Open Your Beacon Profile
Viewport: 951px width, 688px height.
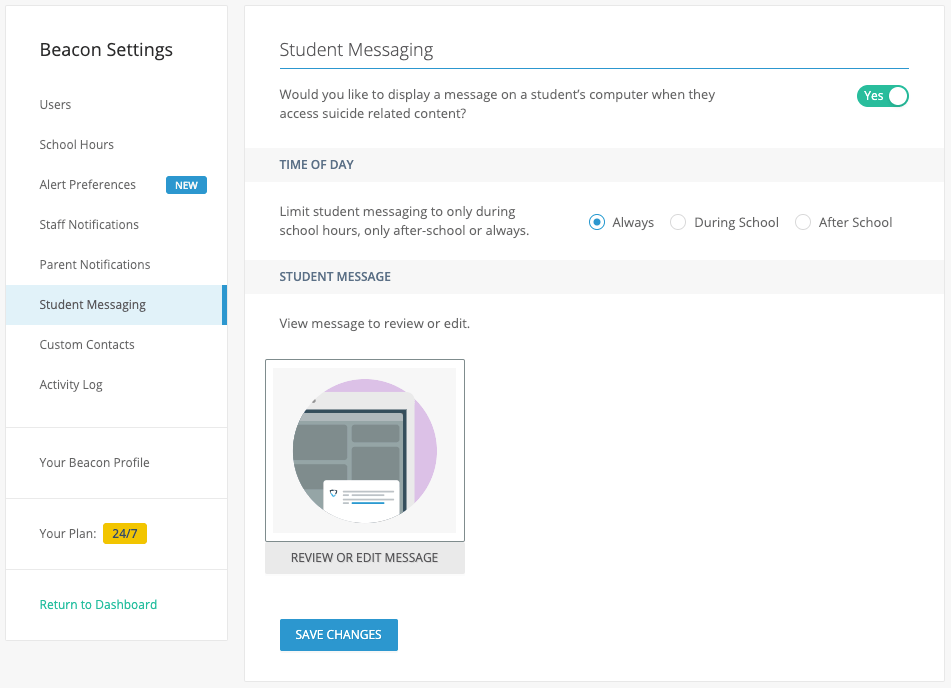[x=94, y=462]
